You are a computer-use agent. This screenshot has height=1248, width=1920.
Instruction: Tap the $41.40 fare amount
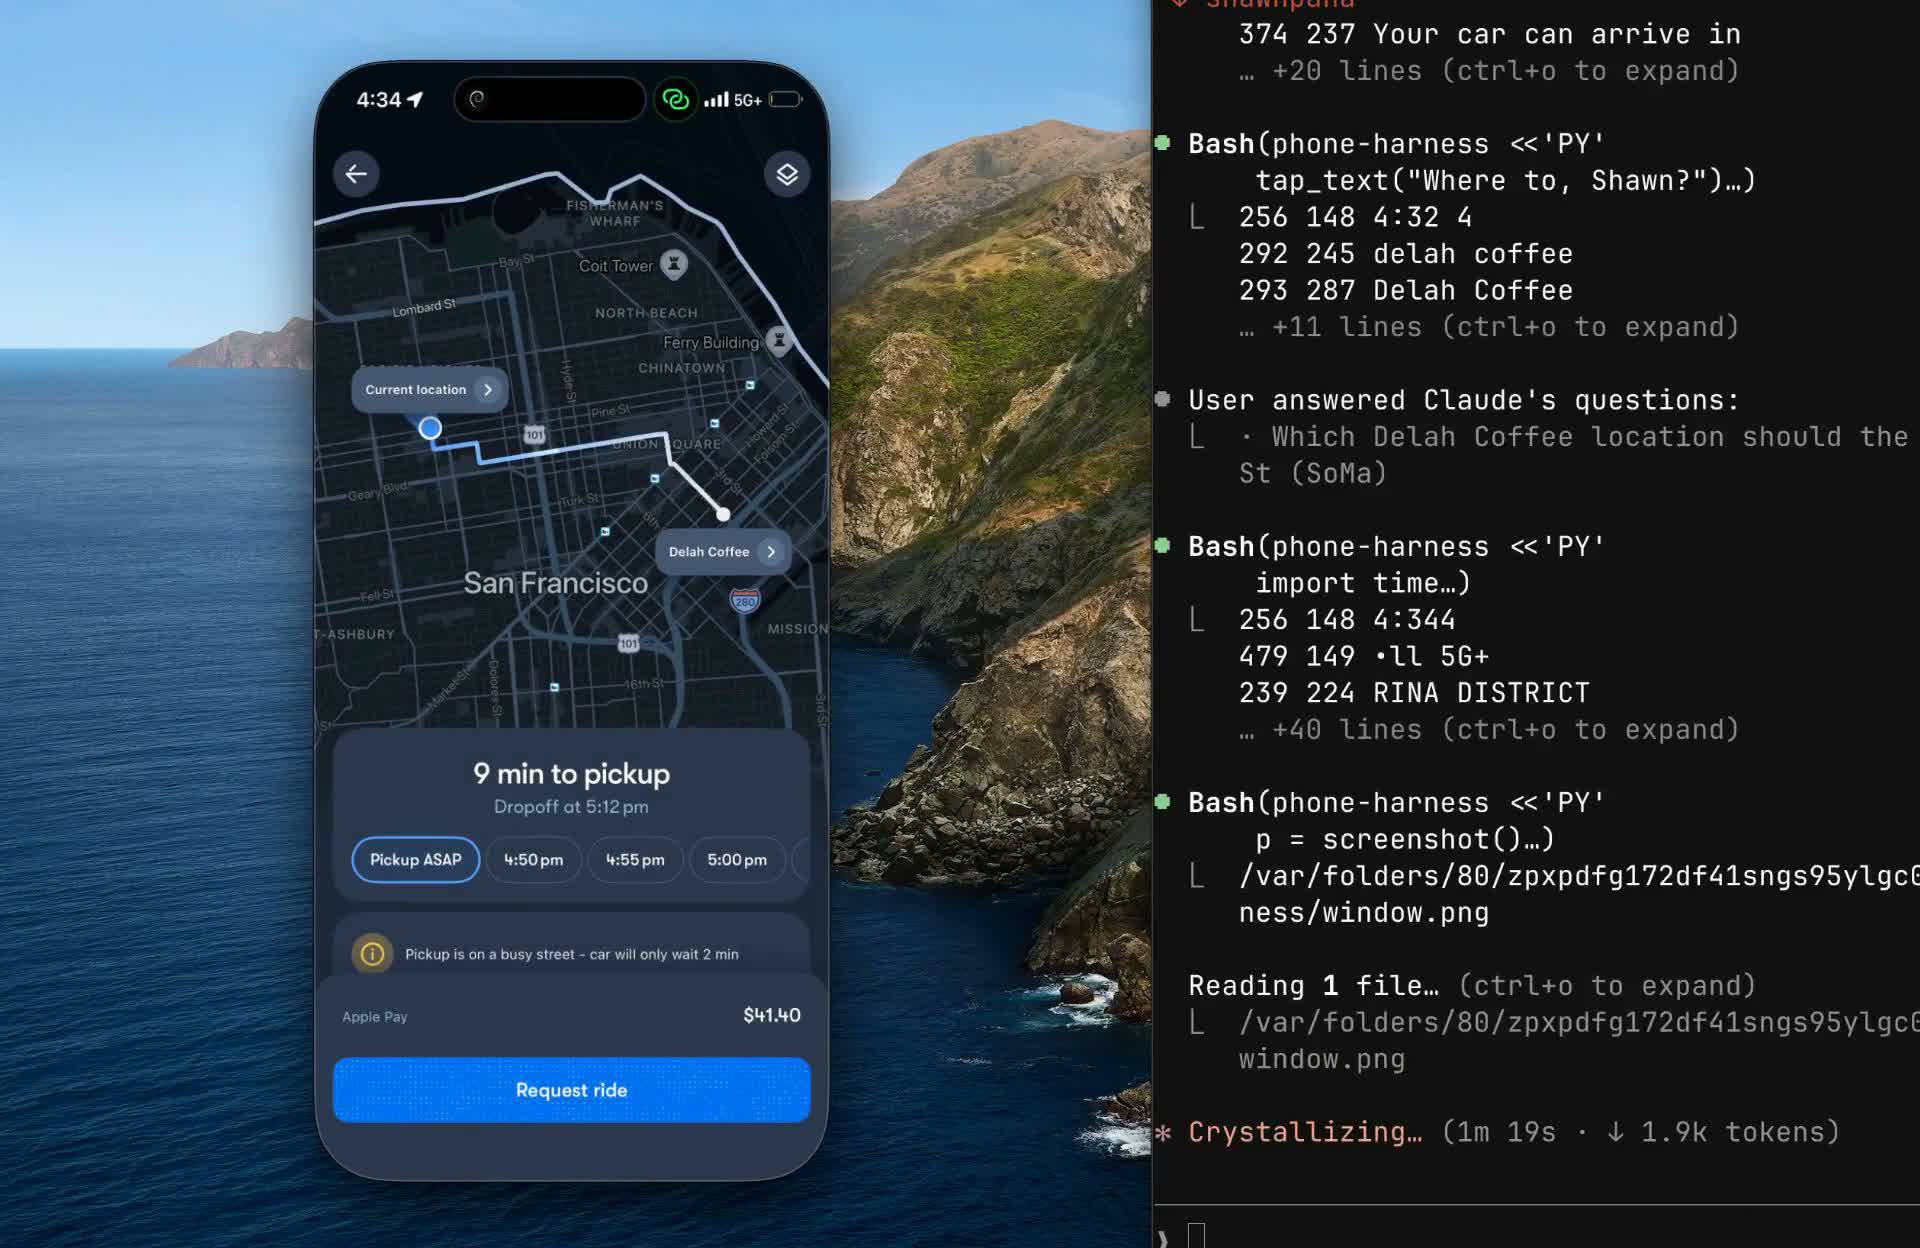coord(772,1015)
